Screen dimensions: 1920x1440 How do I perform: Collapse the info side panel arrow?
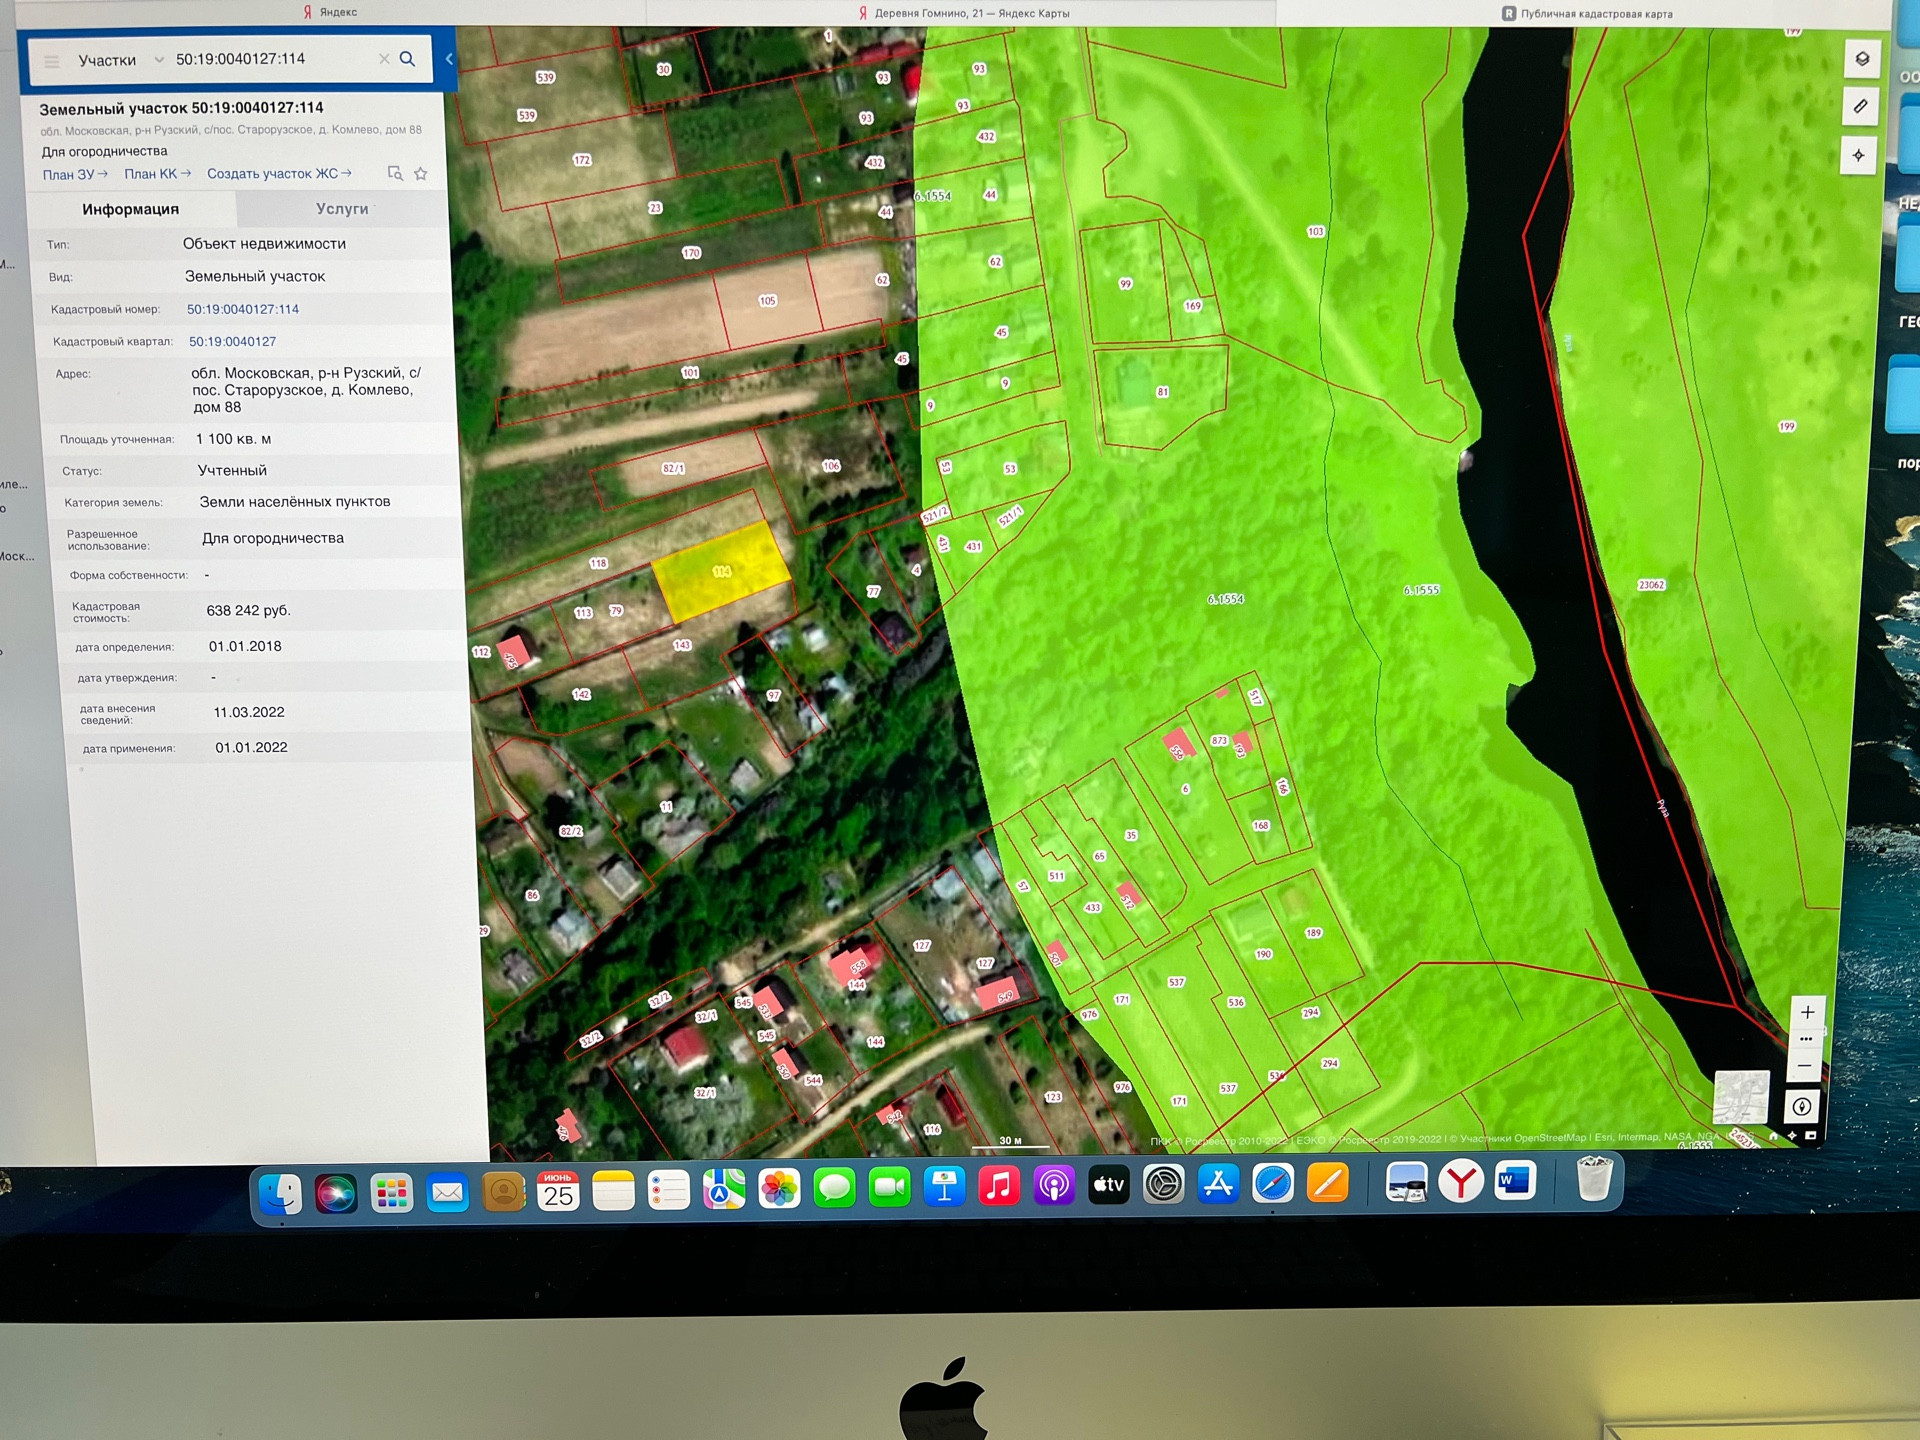(449, 59)
